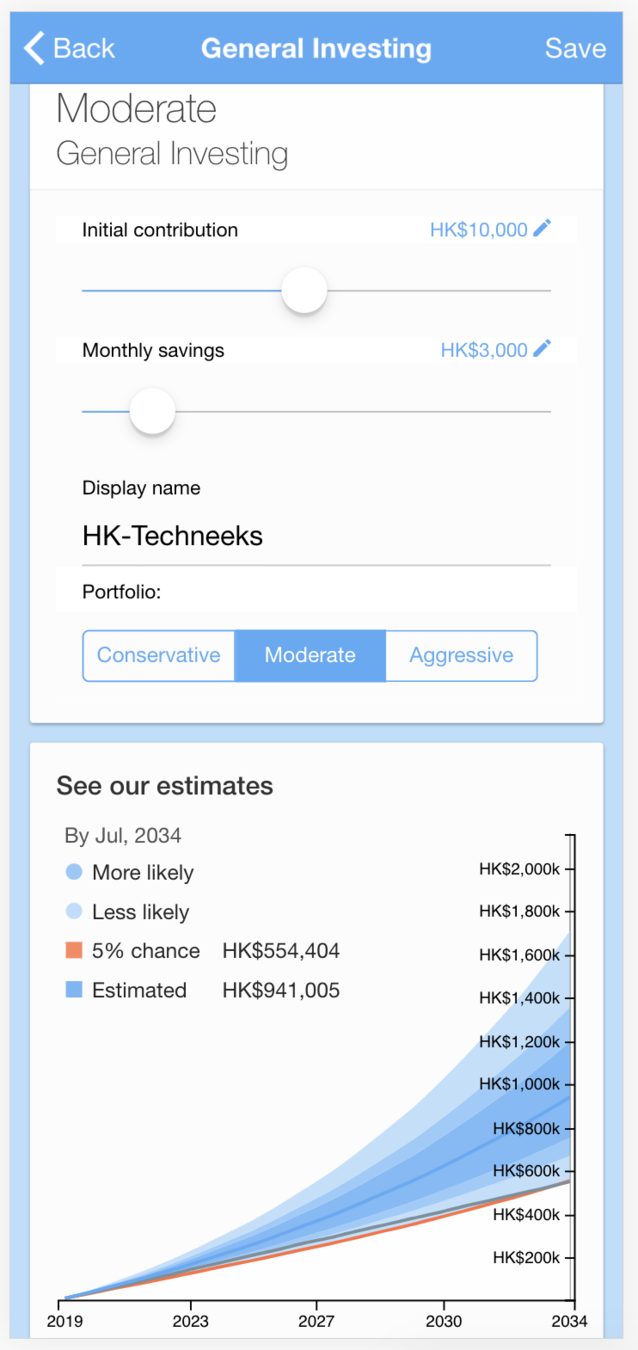Click the Less likely legend dot
The image size is (638, 1350).
point(73,912)
